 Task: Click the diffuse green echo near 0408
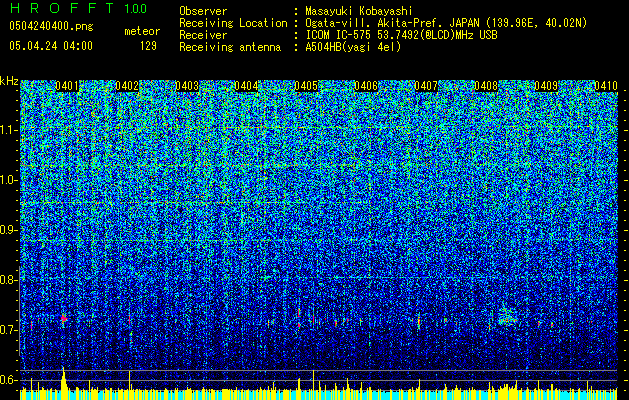tap(507, 317)
